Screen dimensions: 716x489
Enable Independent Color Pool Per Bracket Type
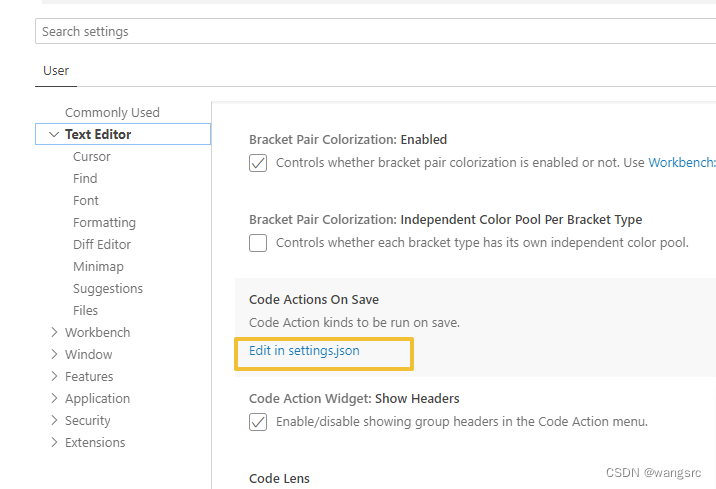tap(258, 243)
